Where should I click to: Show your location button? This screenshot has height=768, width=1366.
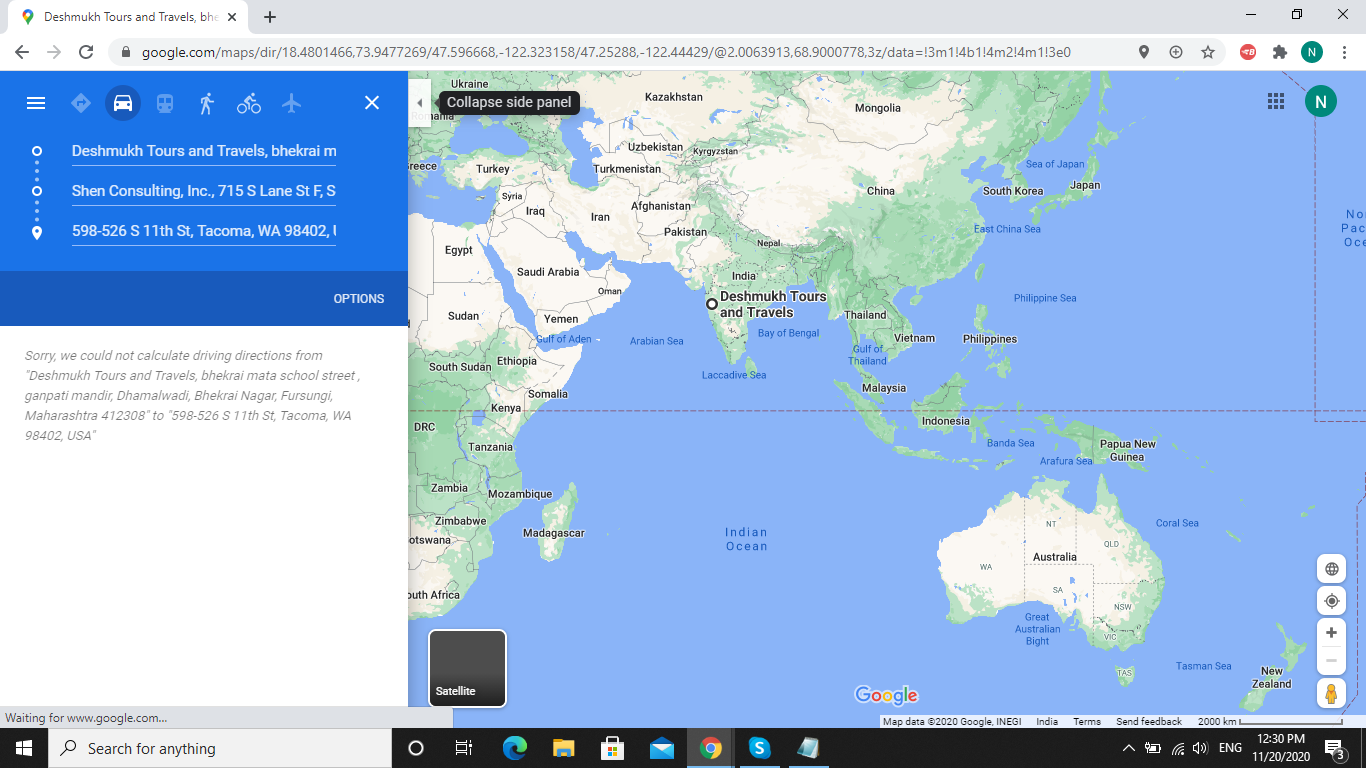tap(1331, 601)
